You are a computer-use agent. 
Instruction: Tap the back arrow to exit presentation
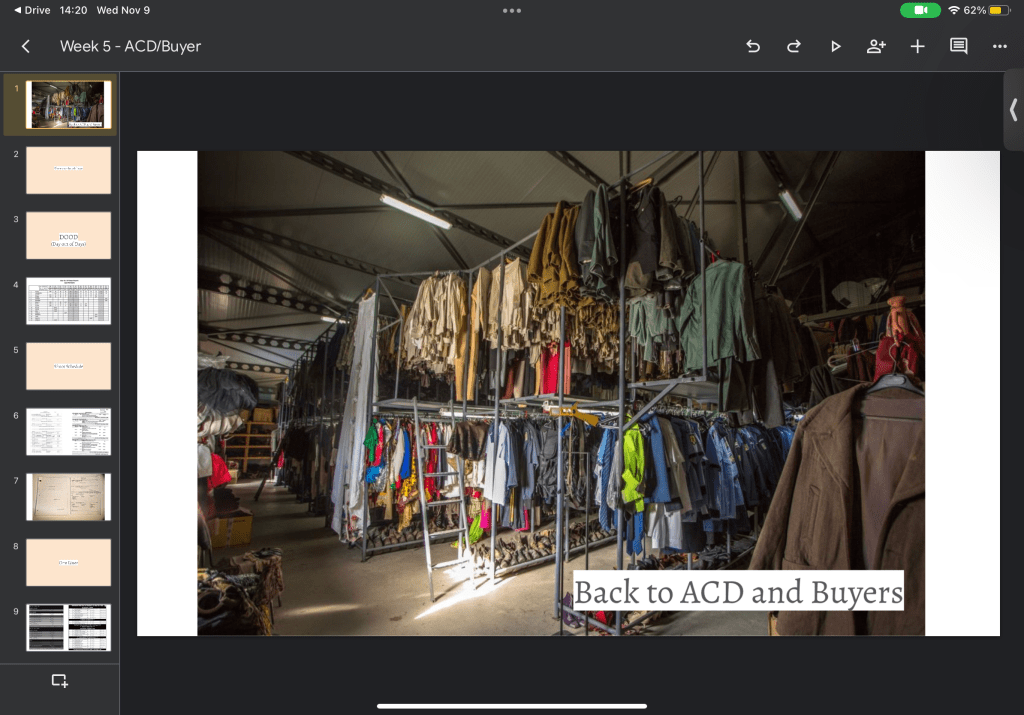point(26,46)
